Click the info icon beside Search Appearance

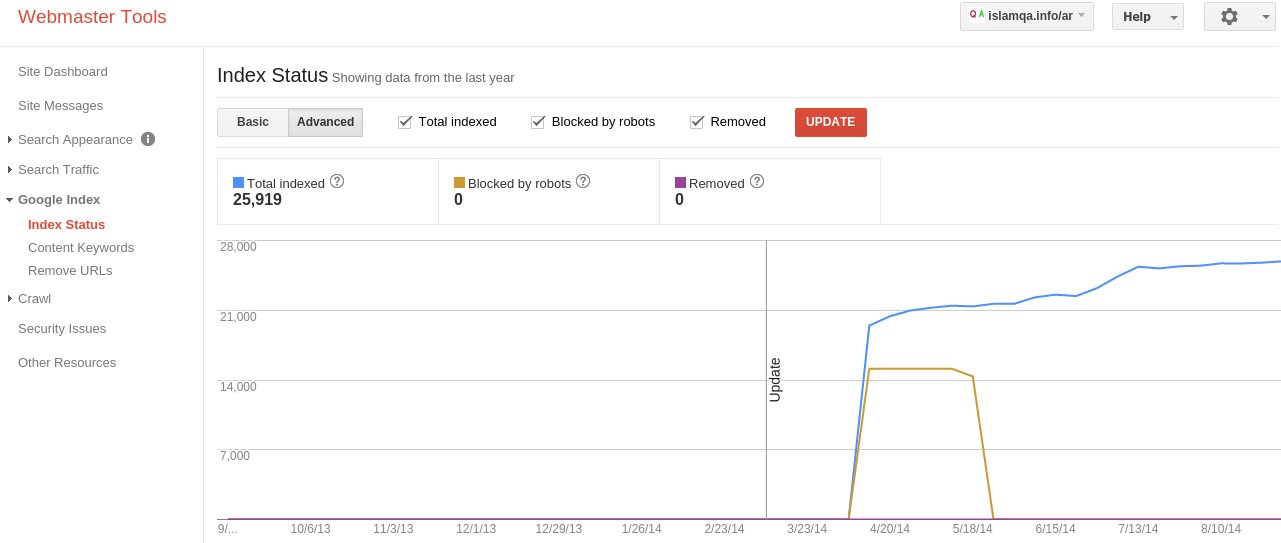148,139
